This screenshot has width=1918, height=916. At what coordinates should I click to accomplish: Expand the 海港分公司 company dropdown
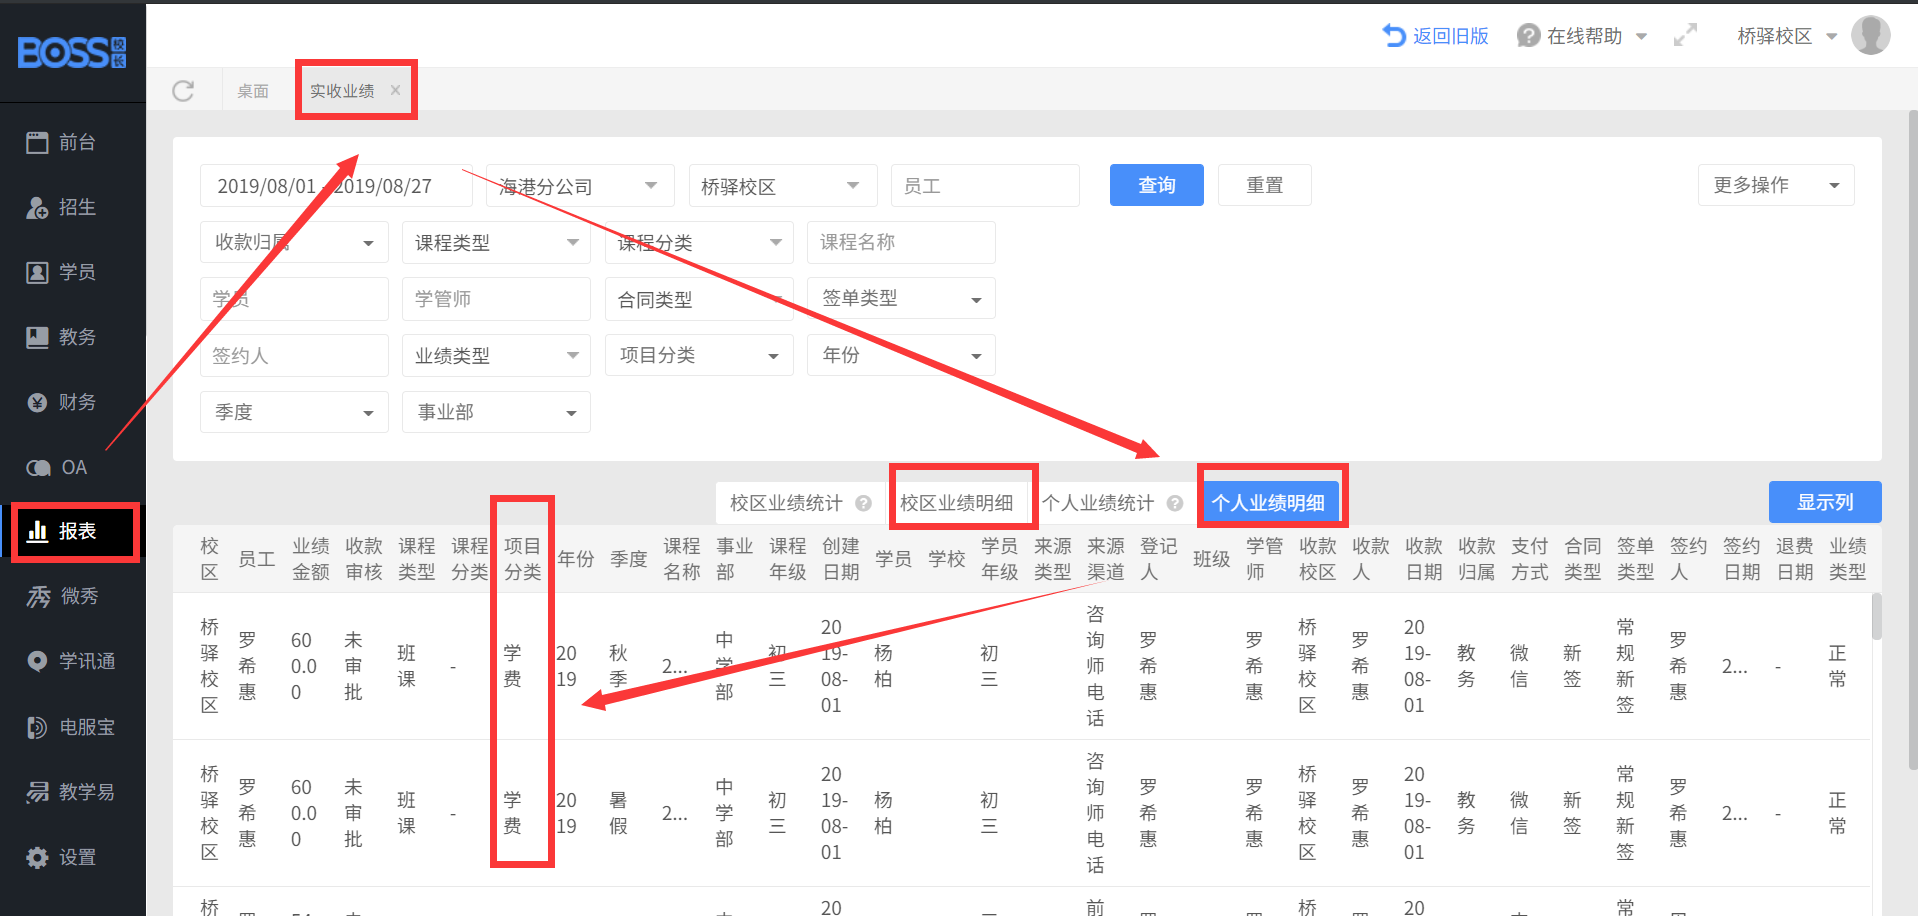click(x=580, y=186)
